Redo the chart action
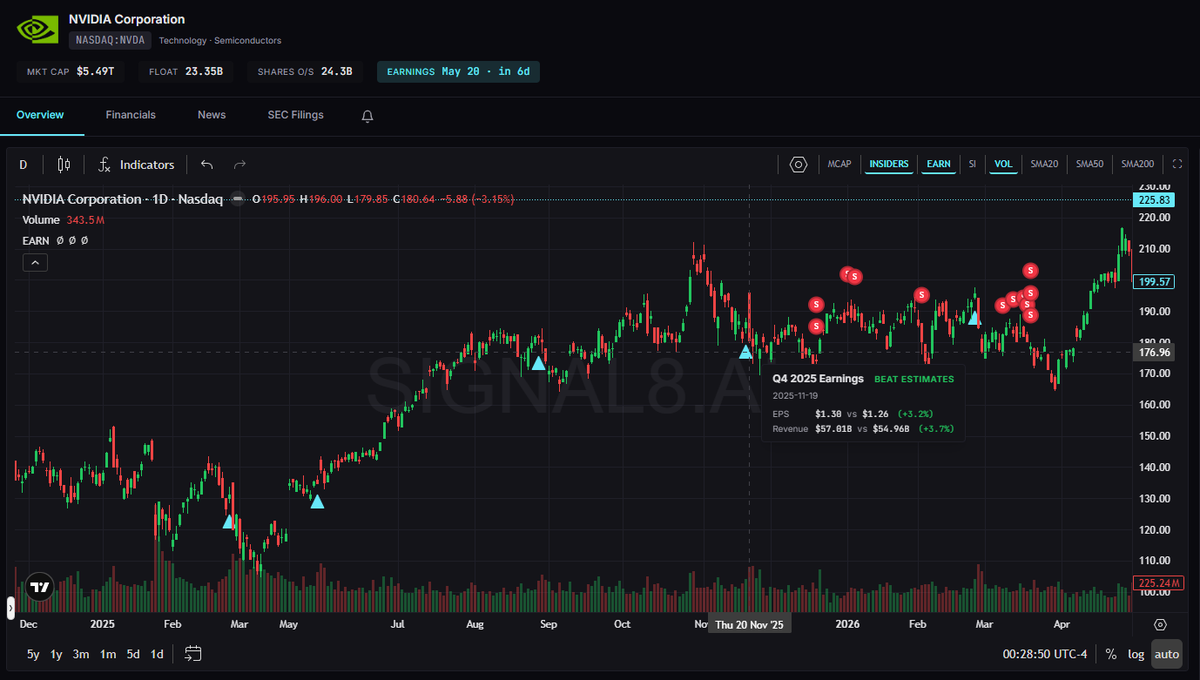Image resolution: width=1200 pixels, height=680 pixels. point(240,165)
